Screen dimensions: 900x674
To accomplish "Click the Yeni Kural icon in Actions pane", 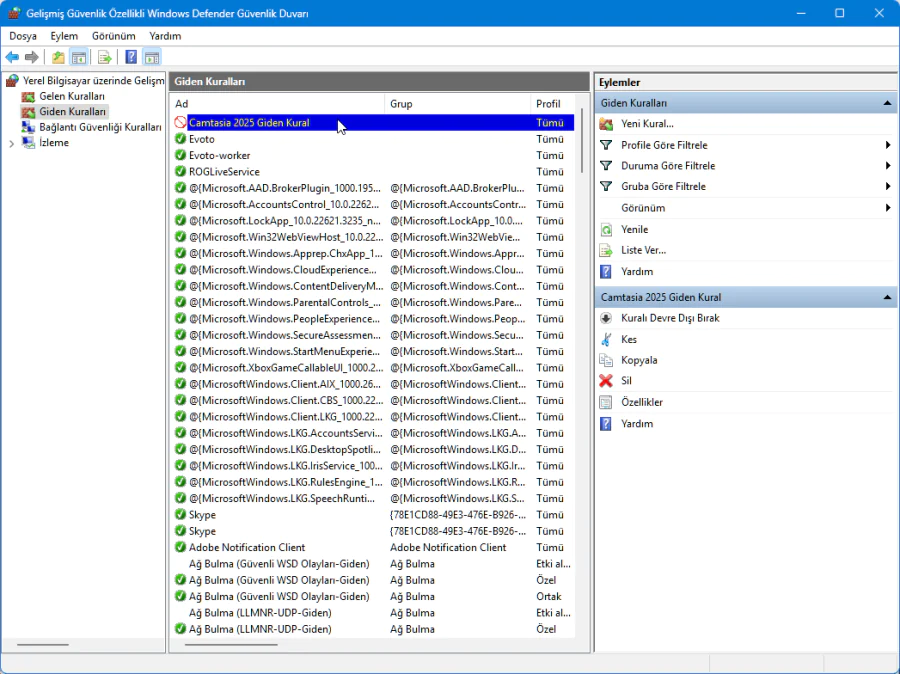I will (x=605, y=124).
